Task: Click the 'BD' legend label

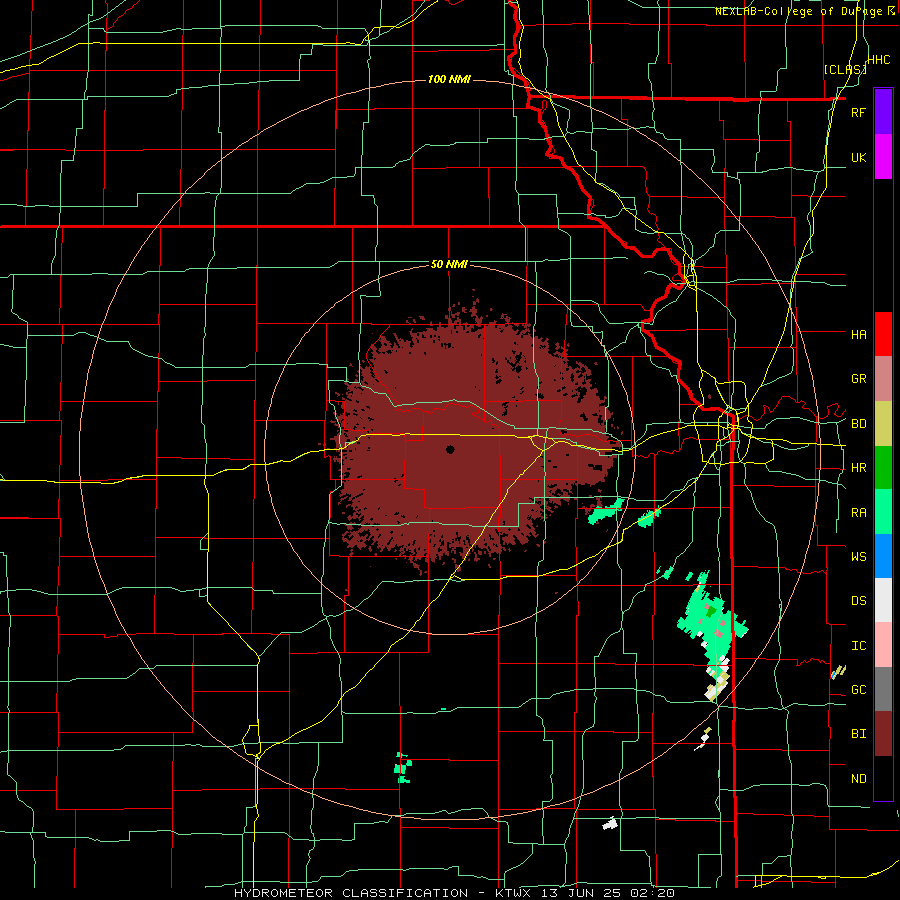Action: [x=858, y=424]
